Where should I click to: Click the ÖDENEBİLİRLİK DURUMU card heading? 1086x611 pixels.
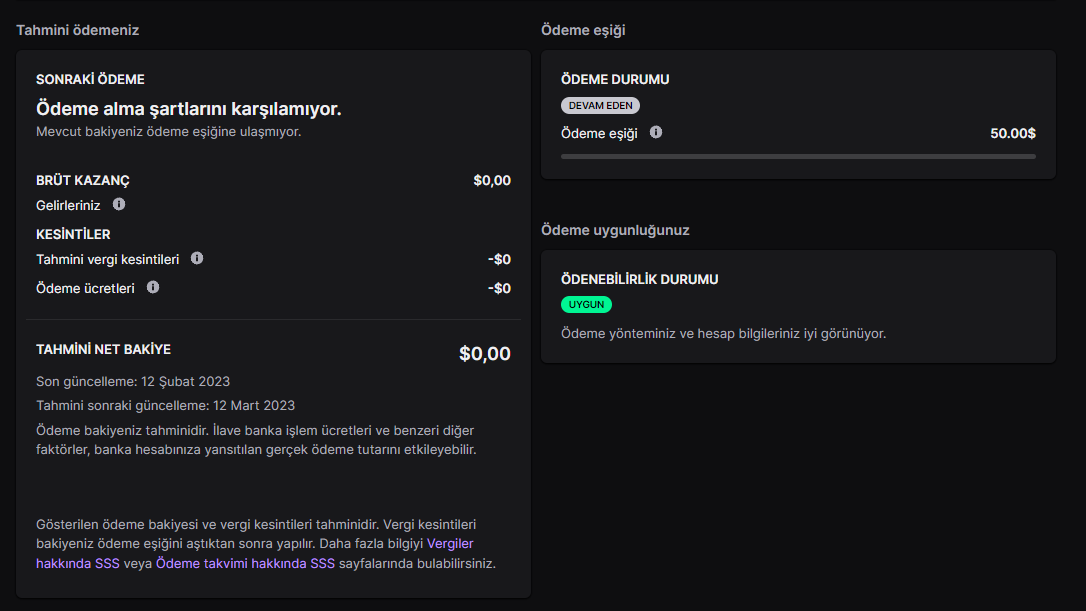coord(639,279)
